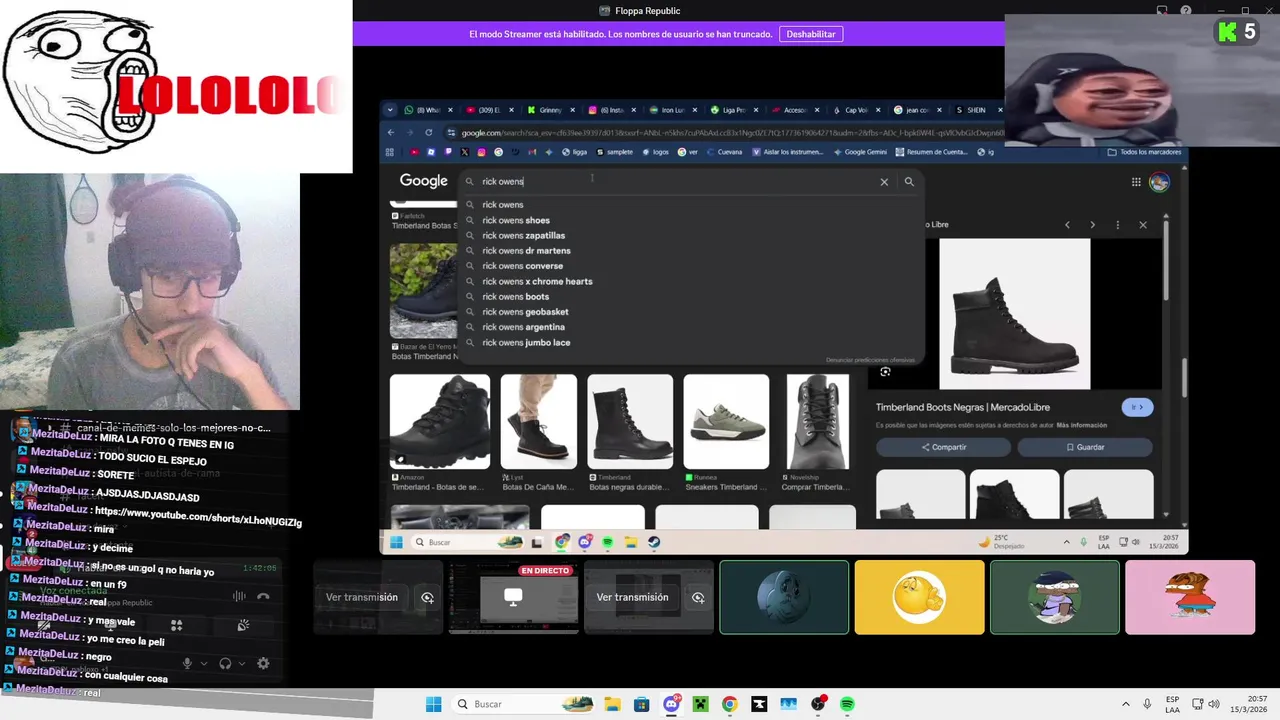Screen dimensions: 1280x720
Task: Click the Google search magnifier icon
Action: [x=909, y=182]
